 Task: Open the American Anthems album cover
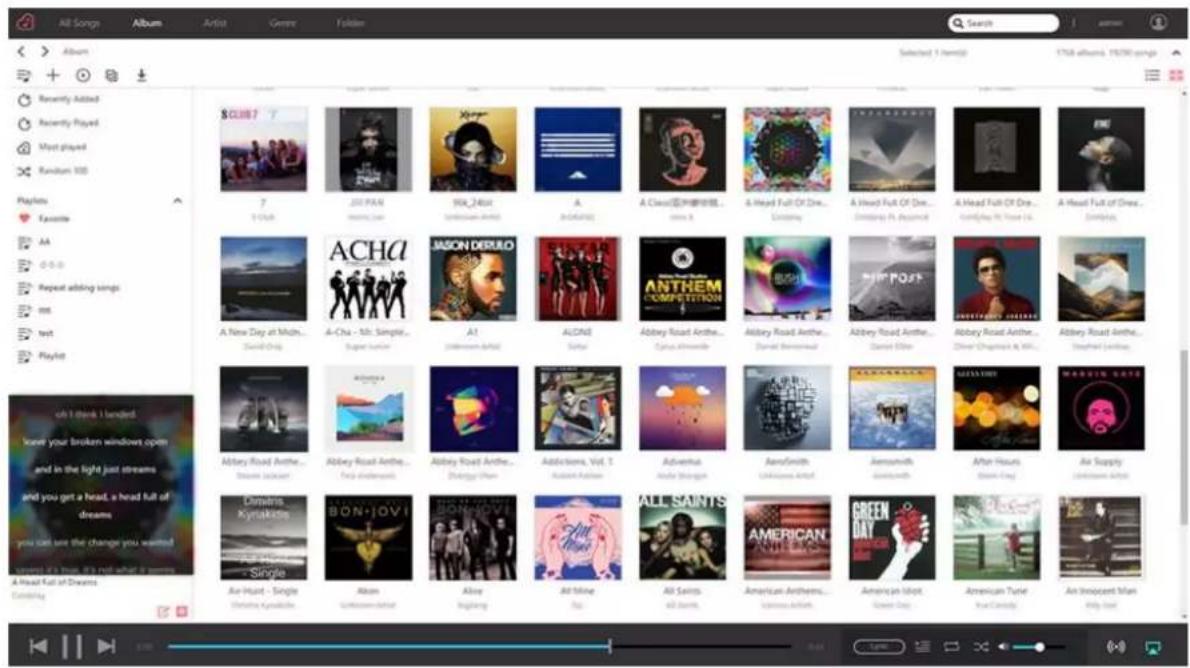[787, 537]
